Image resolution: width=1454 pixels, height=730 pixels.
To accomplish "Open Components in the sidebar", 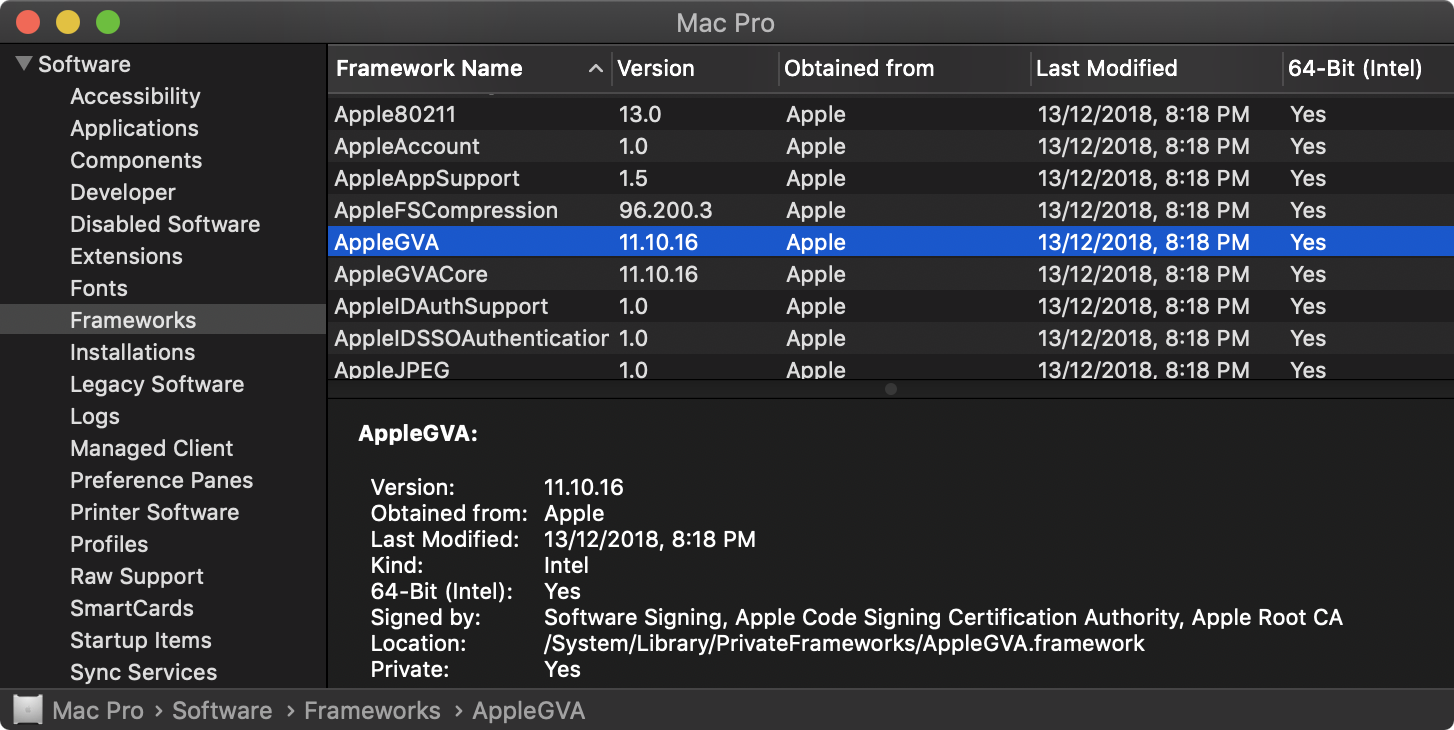I will (x=136, y=160).
